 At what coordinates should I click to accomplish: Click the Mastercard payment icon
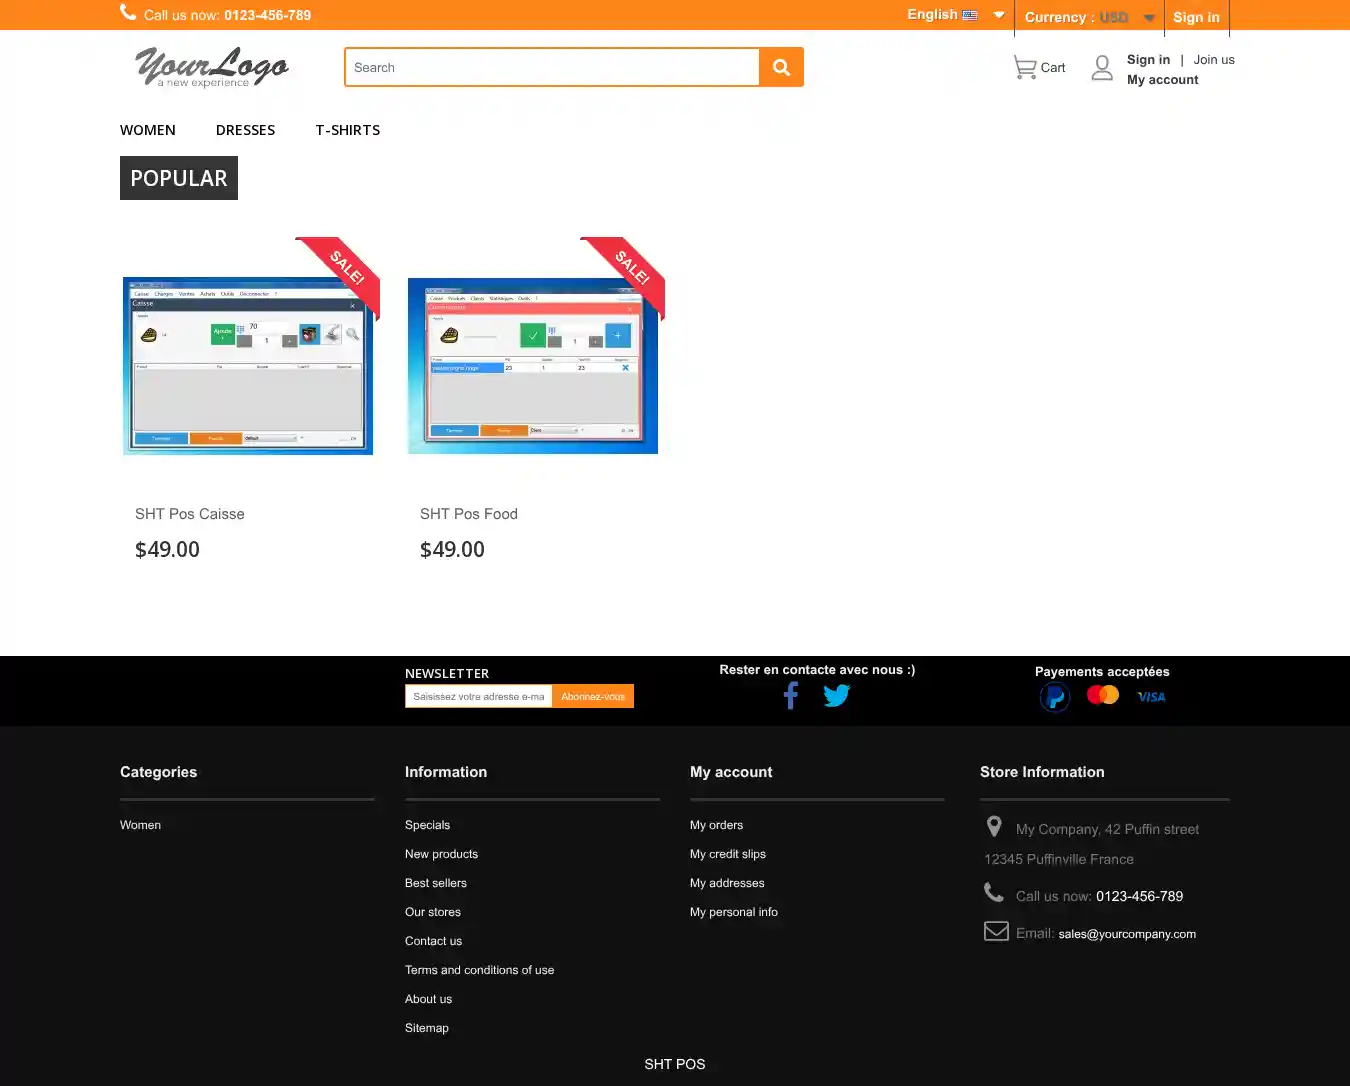click(1103, 695)
